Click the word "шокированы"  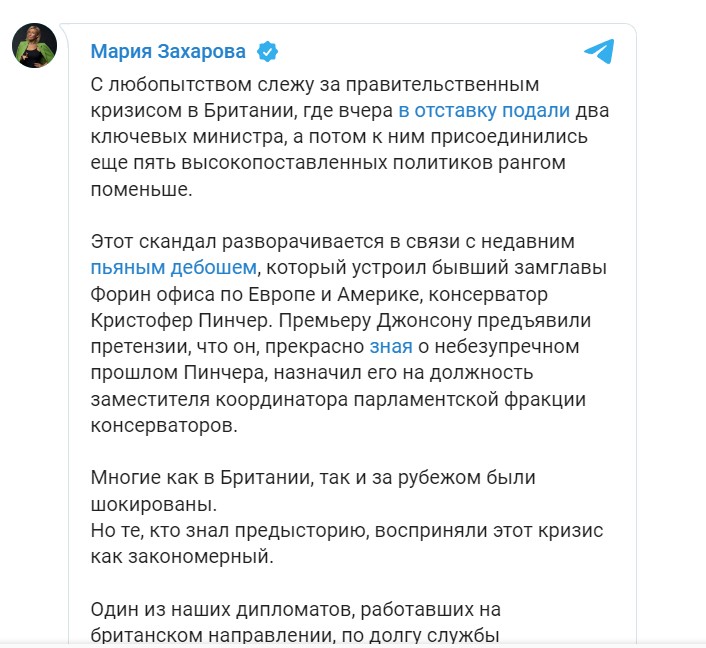coord(154,504)
